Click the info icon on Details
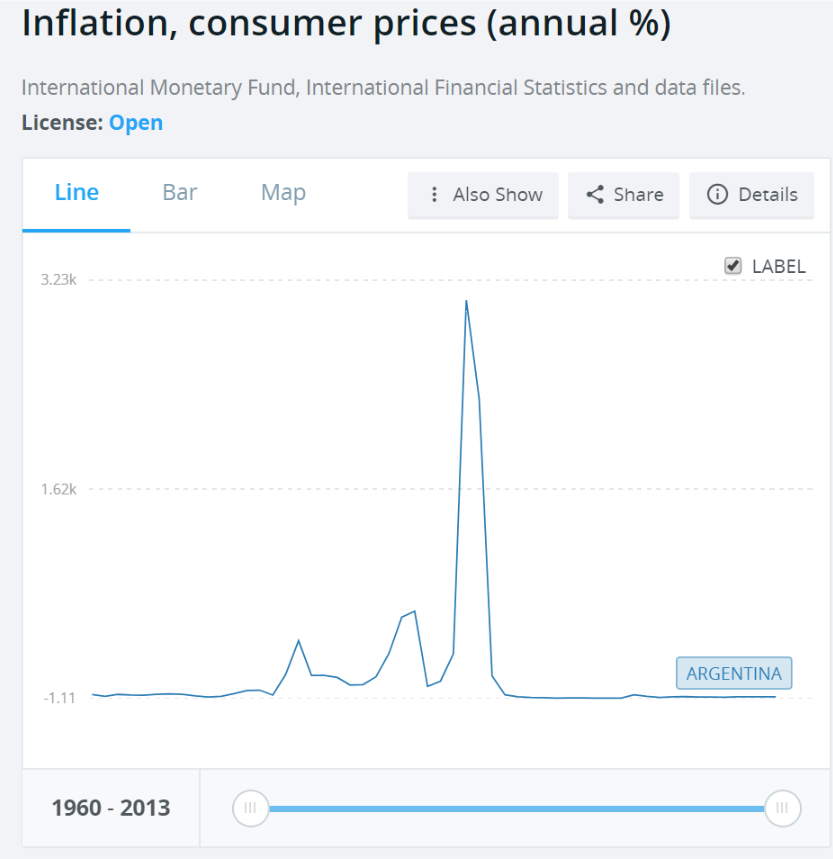This screenshot has width=833, height=859. coord(717,195)
